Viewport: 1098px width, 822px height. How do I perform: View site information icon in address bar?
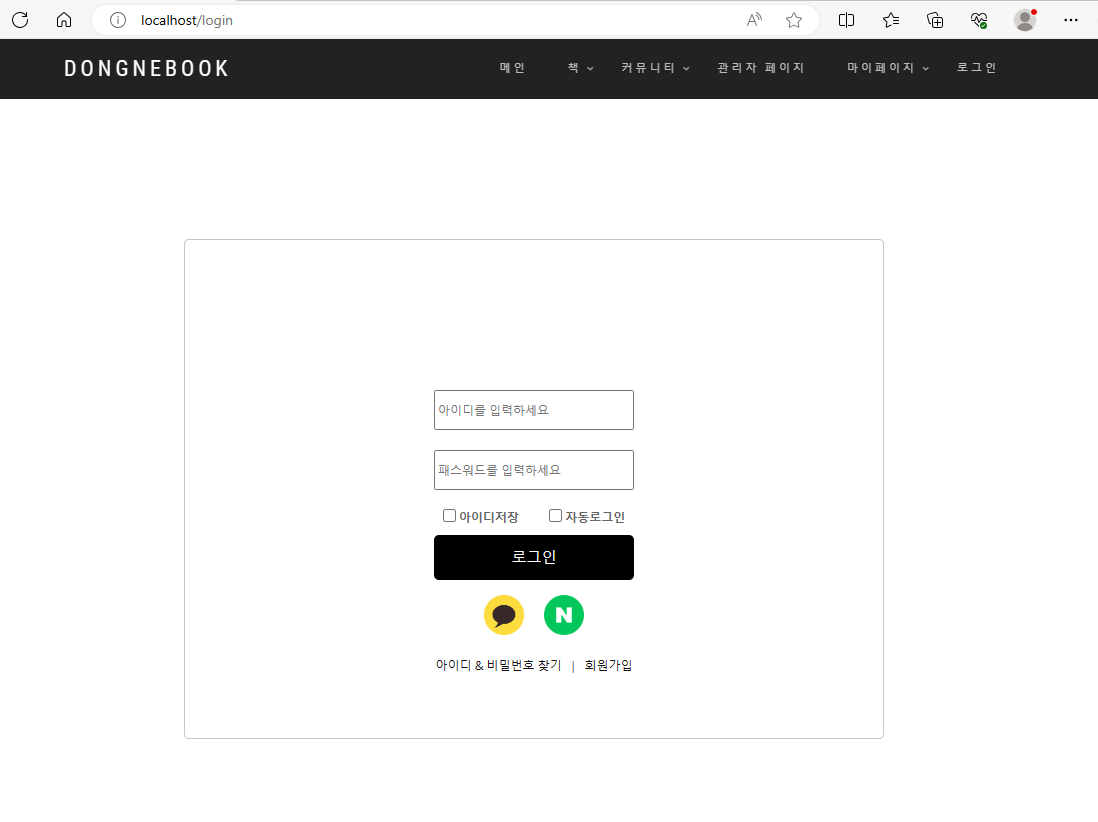(x=118, y=20)
